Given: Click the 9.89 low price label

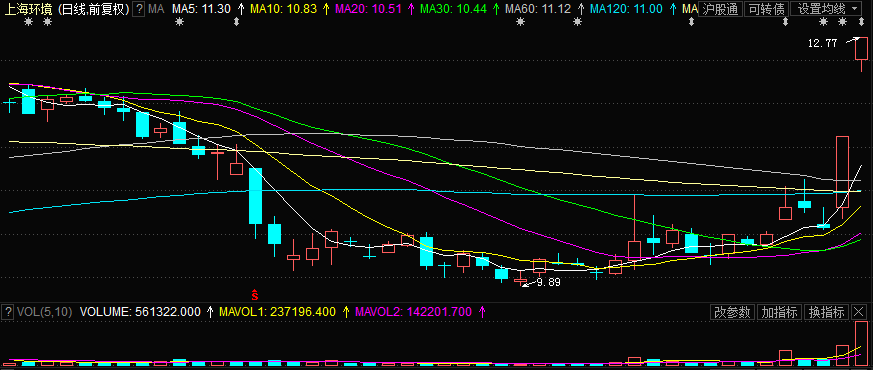Looking at the screenshot, I should tap(548, 283).
